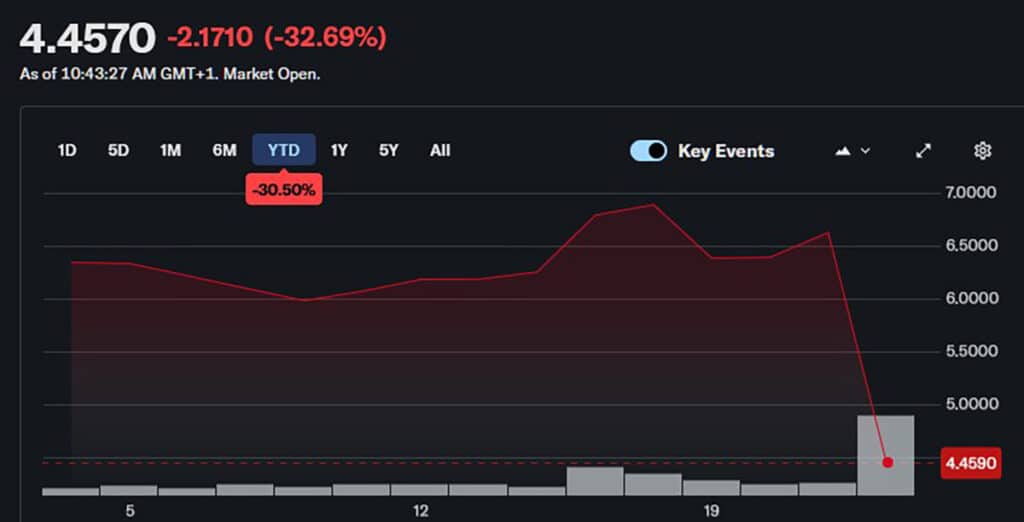The height and width of the screenshot is (522, 1024).
Task: Click the (-32.69%) percent change
Action: pyautogui.click(x=325, y=38)
